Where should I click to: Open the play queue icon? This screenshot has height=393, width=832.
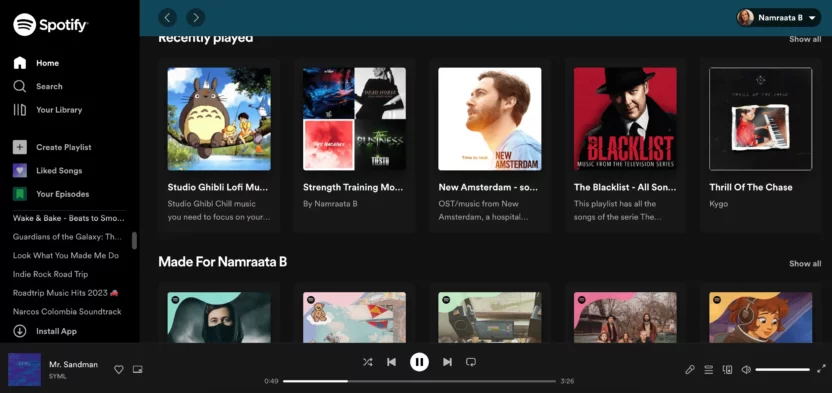[708, 370]
